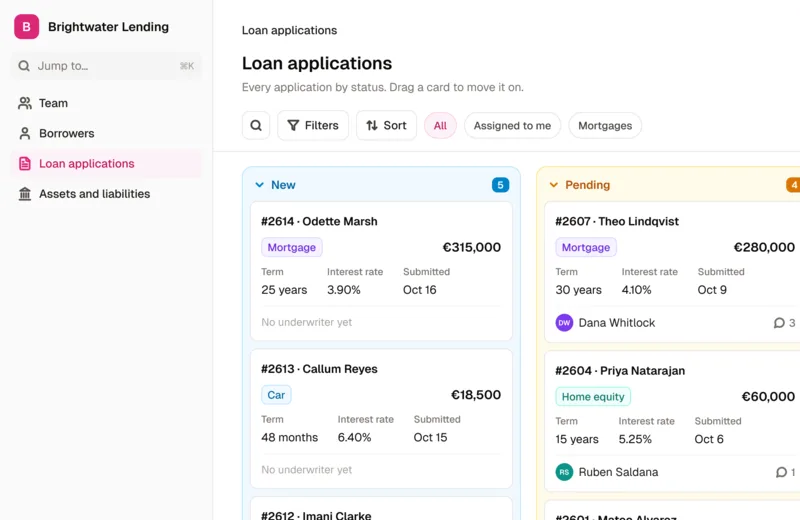Filter by Mortgages chip

pyautogui.click(x=605, y=126)
